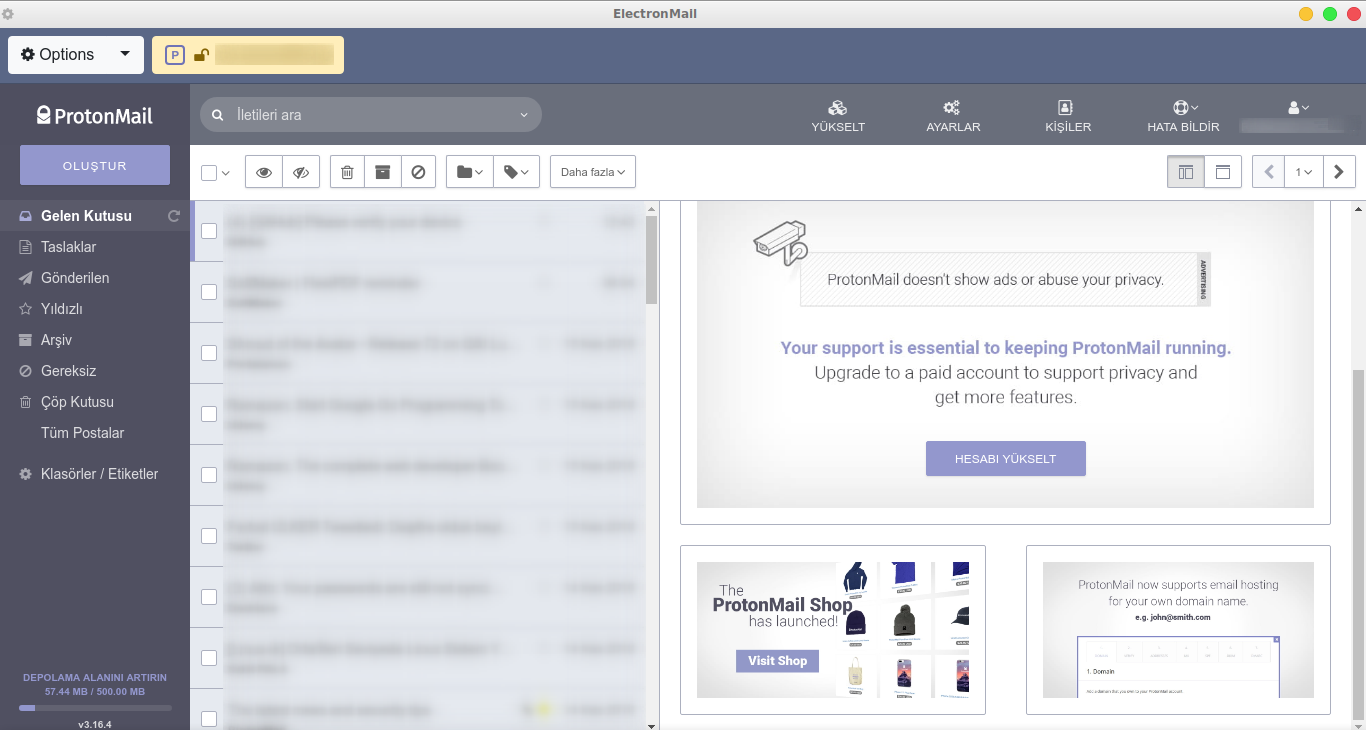The height and width of the screenshot is (730, 1366).
Task: Move selected messages to trash
Action: [347, 172]
